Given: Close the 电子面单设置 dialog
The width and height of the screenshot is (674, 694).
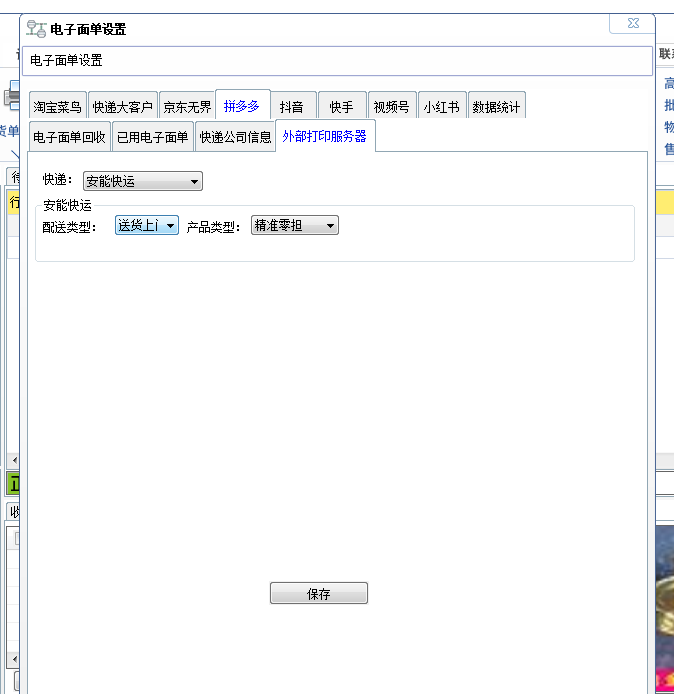Looking at the screenshot, I should 632,23.
